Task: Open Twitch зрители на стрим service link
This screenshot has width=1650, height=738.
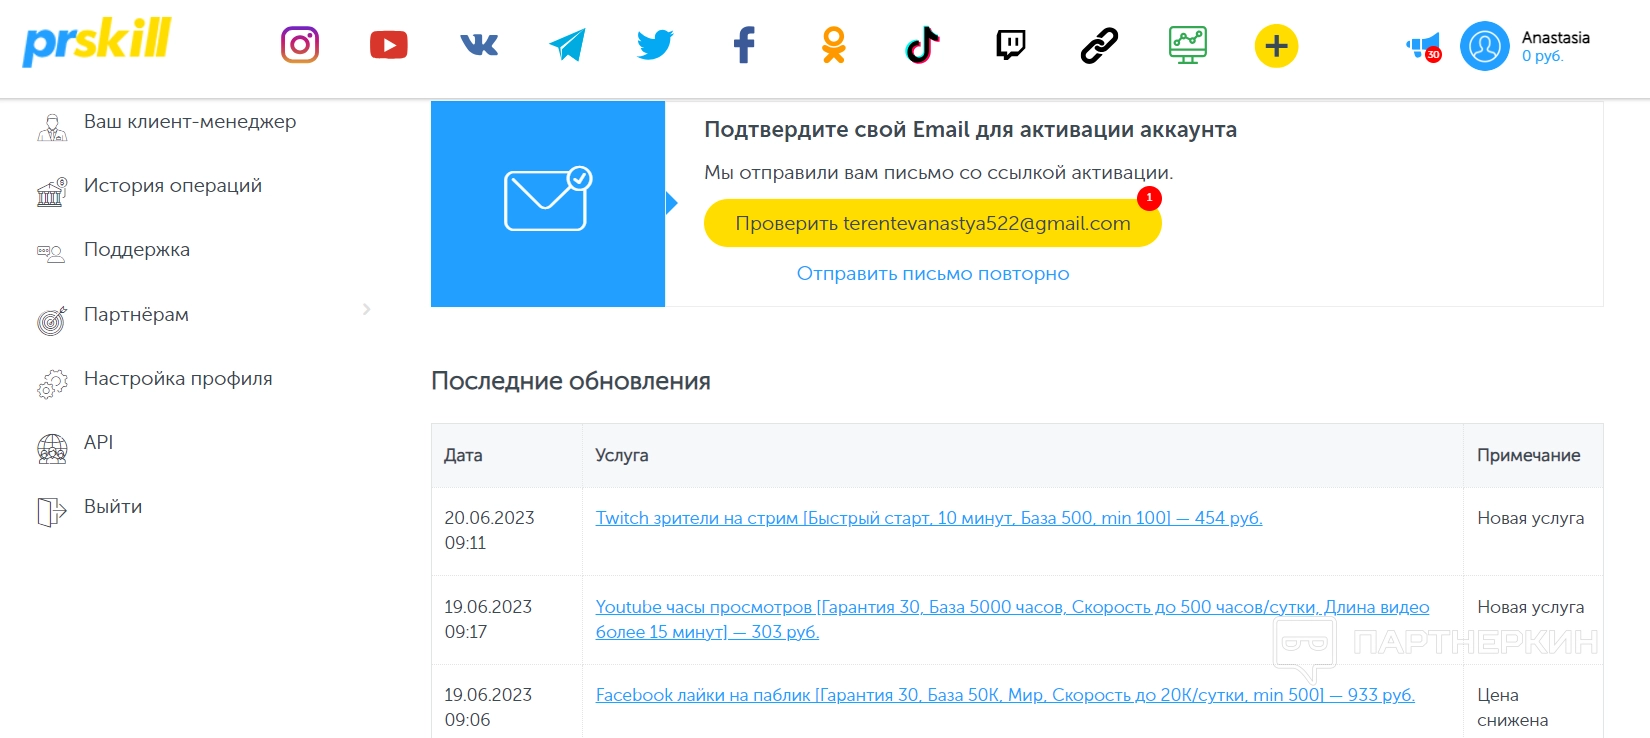Action: click(929, 518)
